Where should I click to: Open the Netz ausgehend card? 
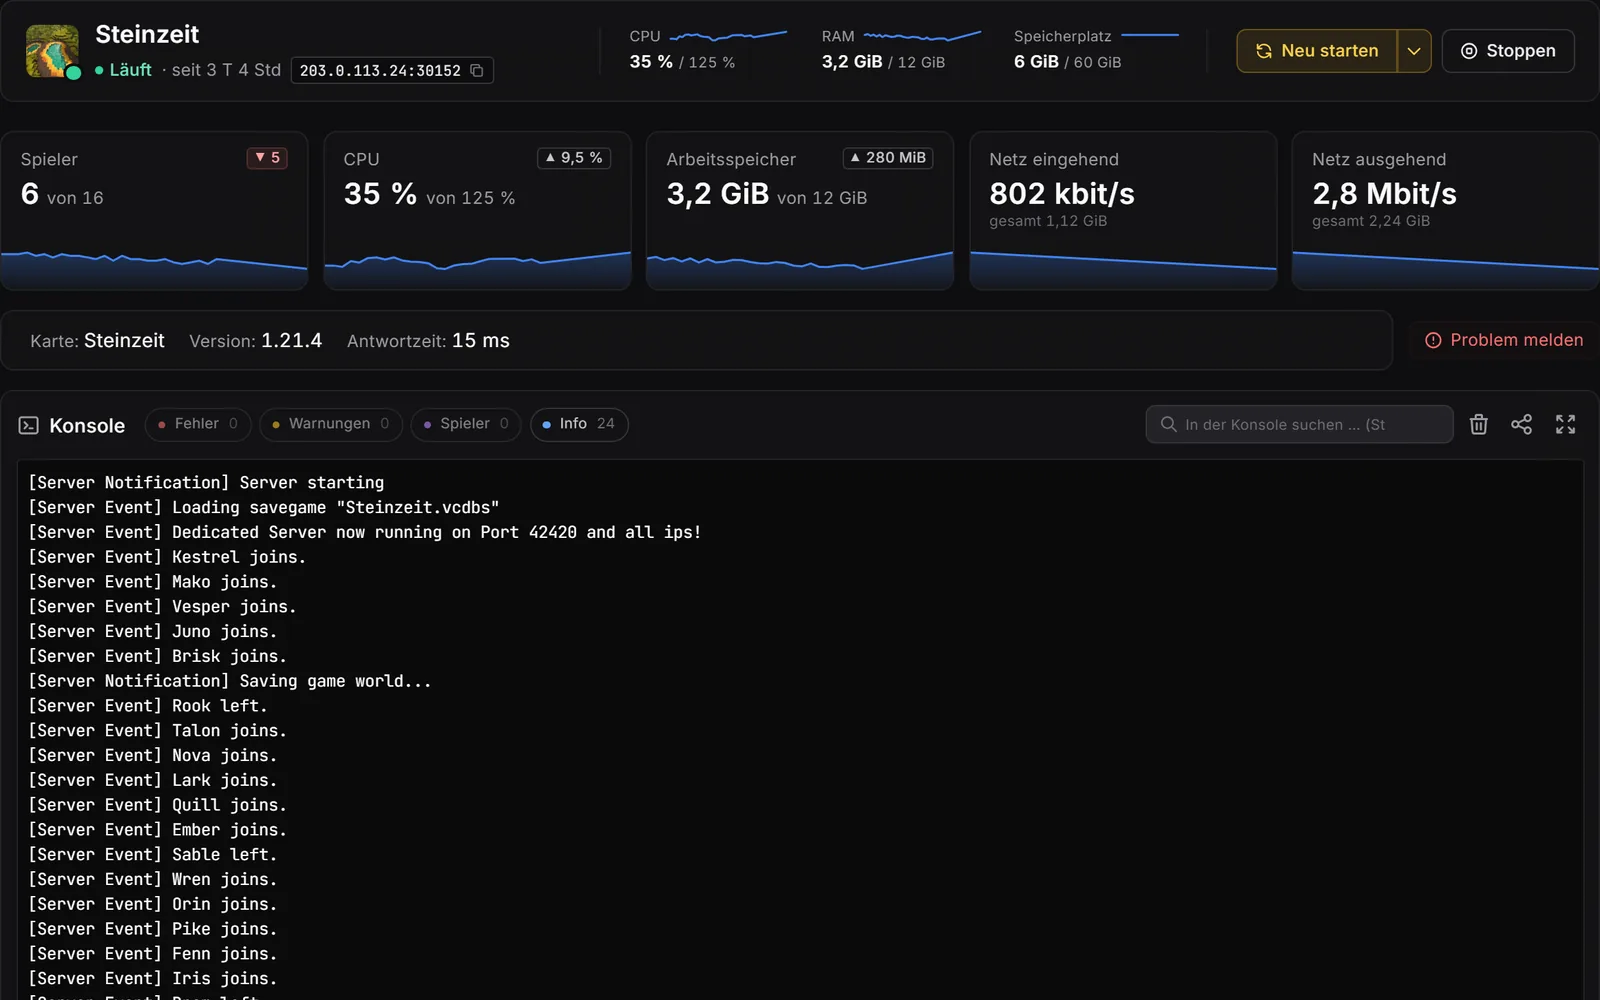(x=1445, y=211)
